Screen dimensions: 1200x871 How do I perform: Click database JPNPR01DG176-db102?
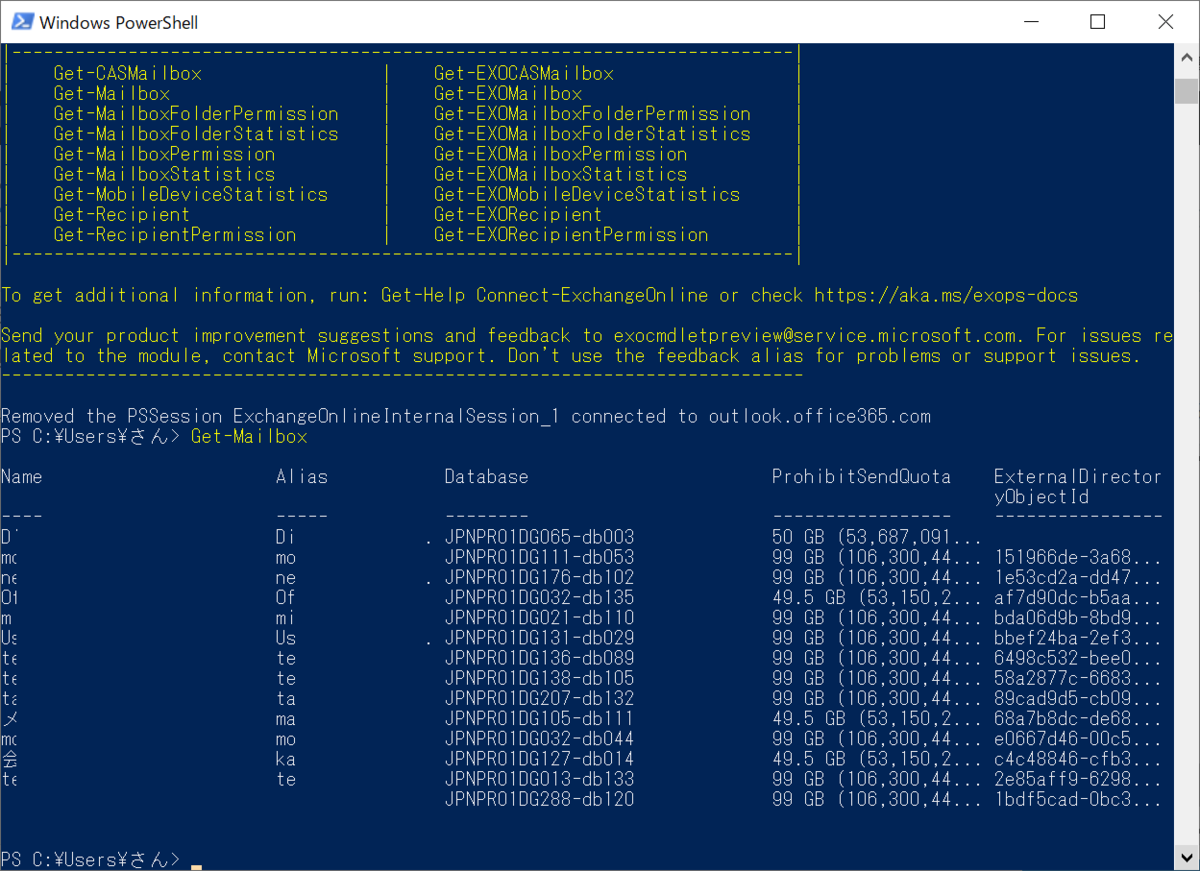[x=540, y=578]
